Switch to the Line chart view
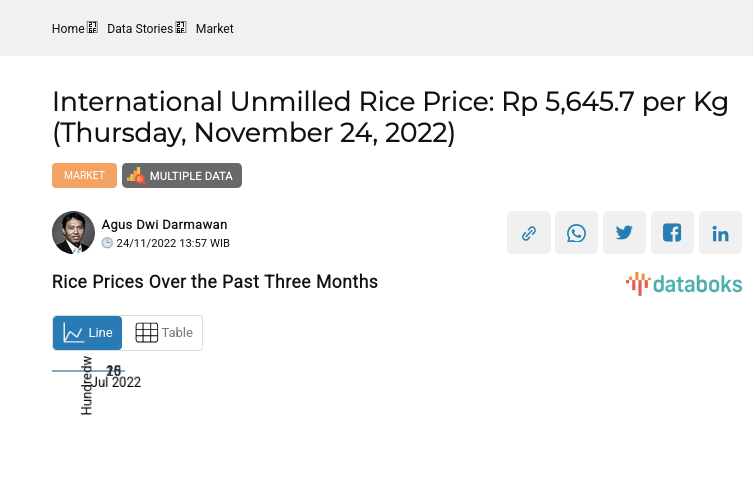The width and height of the screenshot is (753, 498). coord(88,333)
